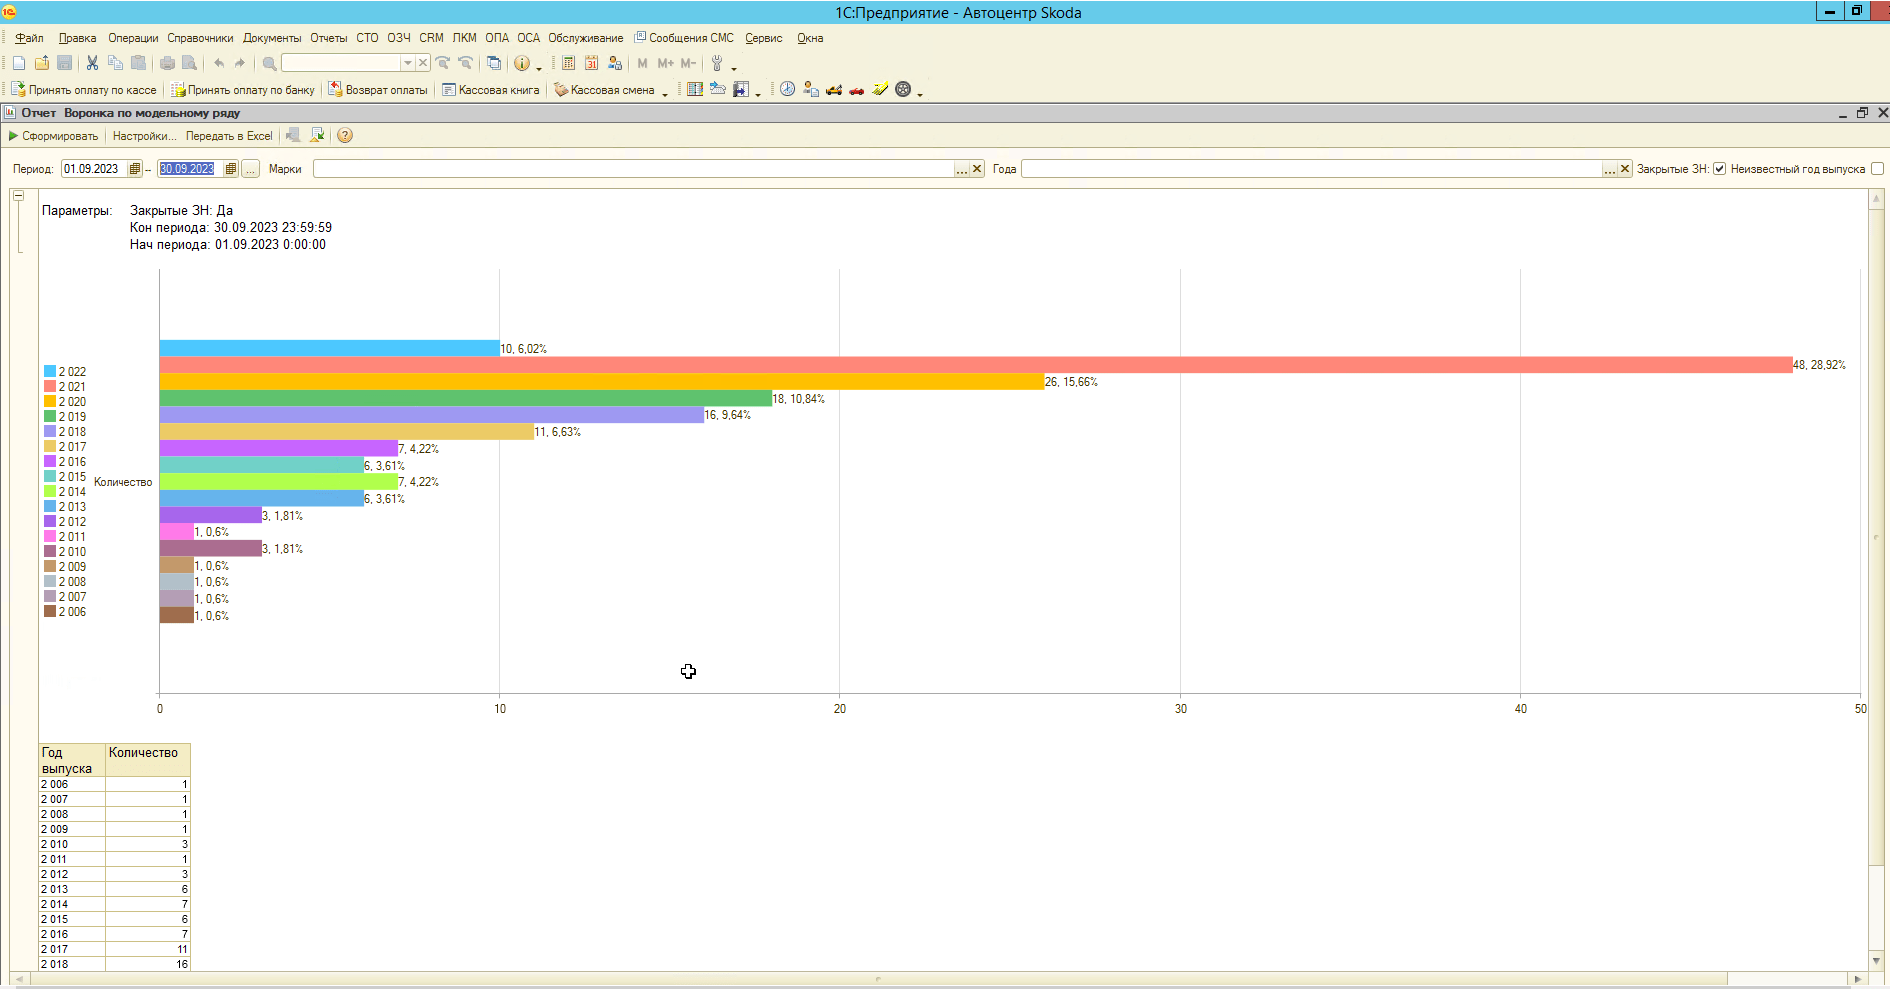This screenshot has width=1890, height=989.
Task: Click the Кассовая книга toolbar icon
Action: 449,90
